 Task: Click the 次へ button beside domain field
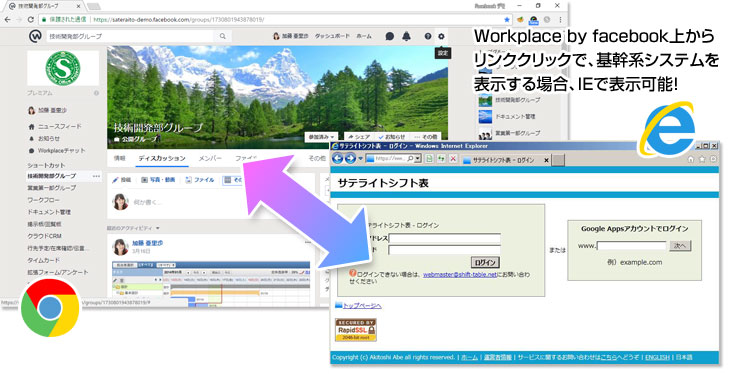[680, 246]
